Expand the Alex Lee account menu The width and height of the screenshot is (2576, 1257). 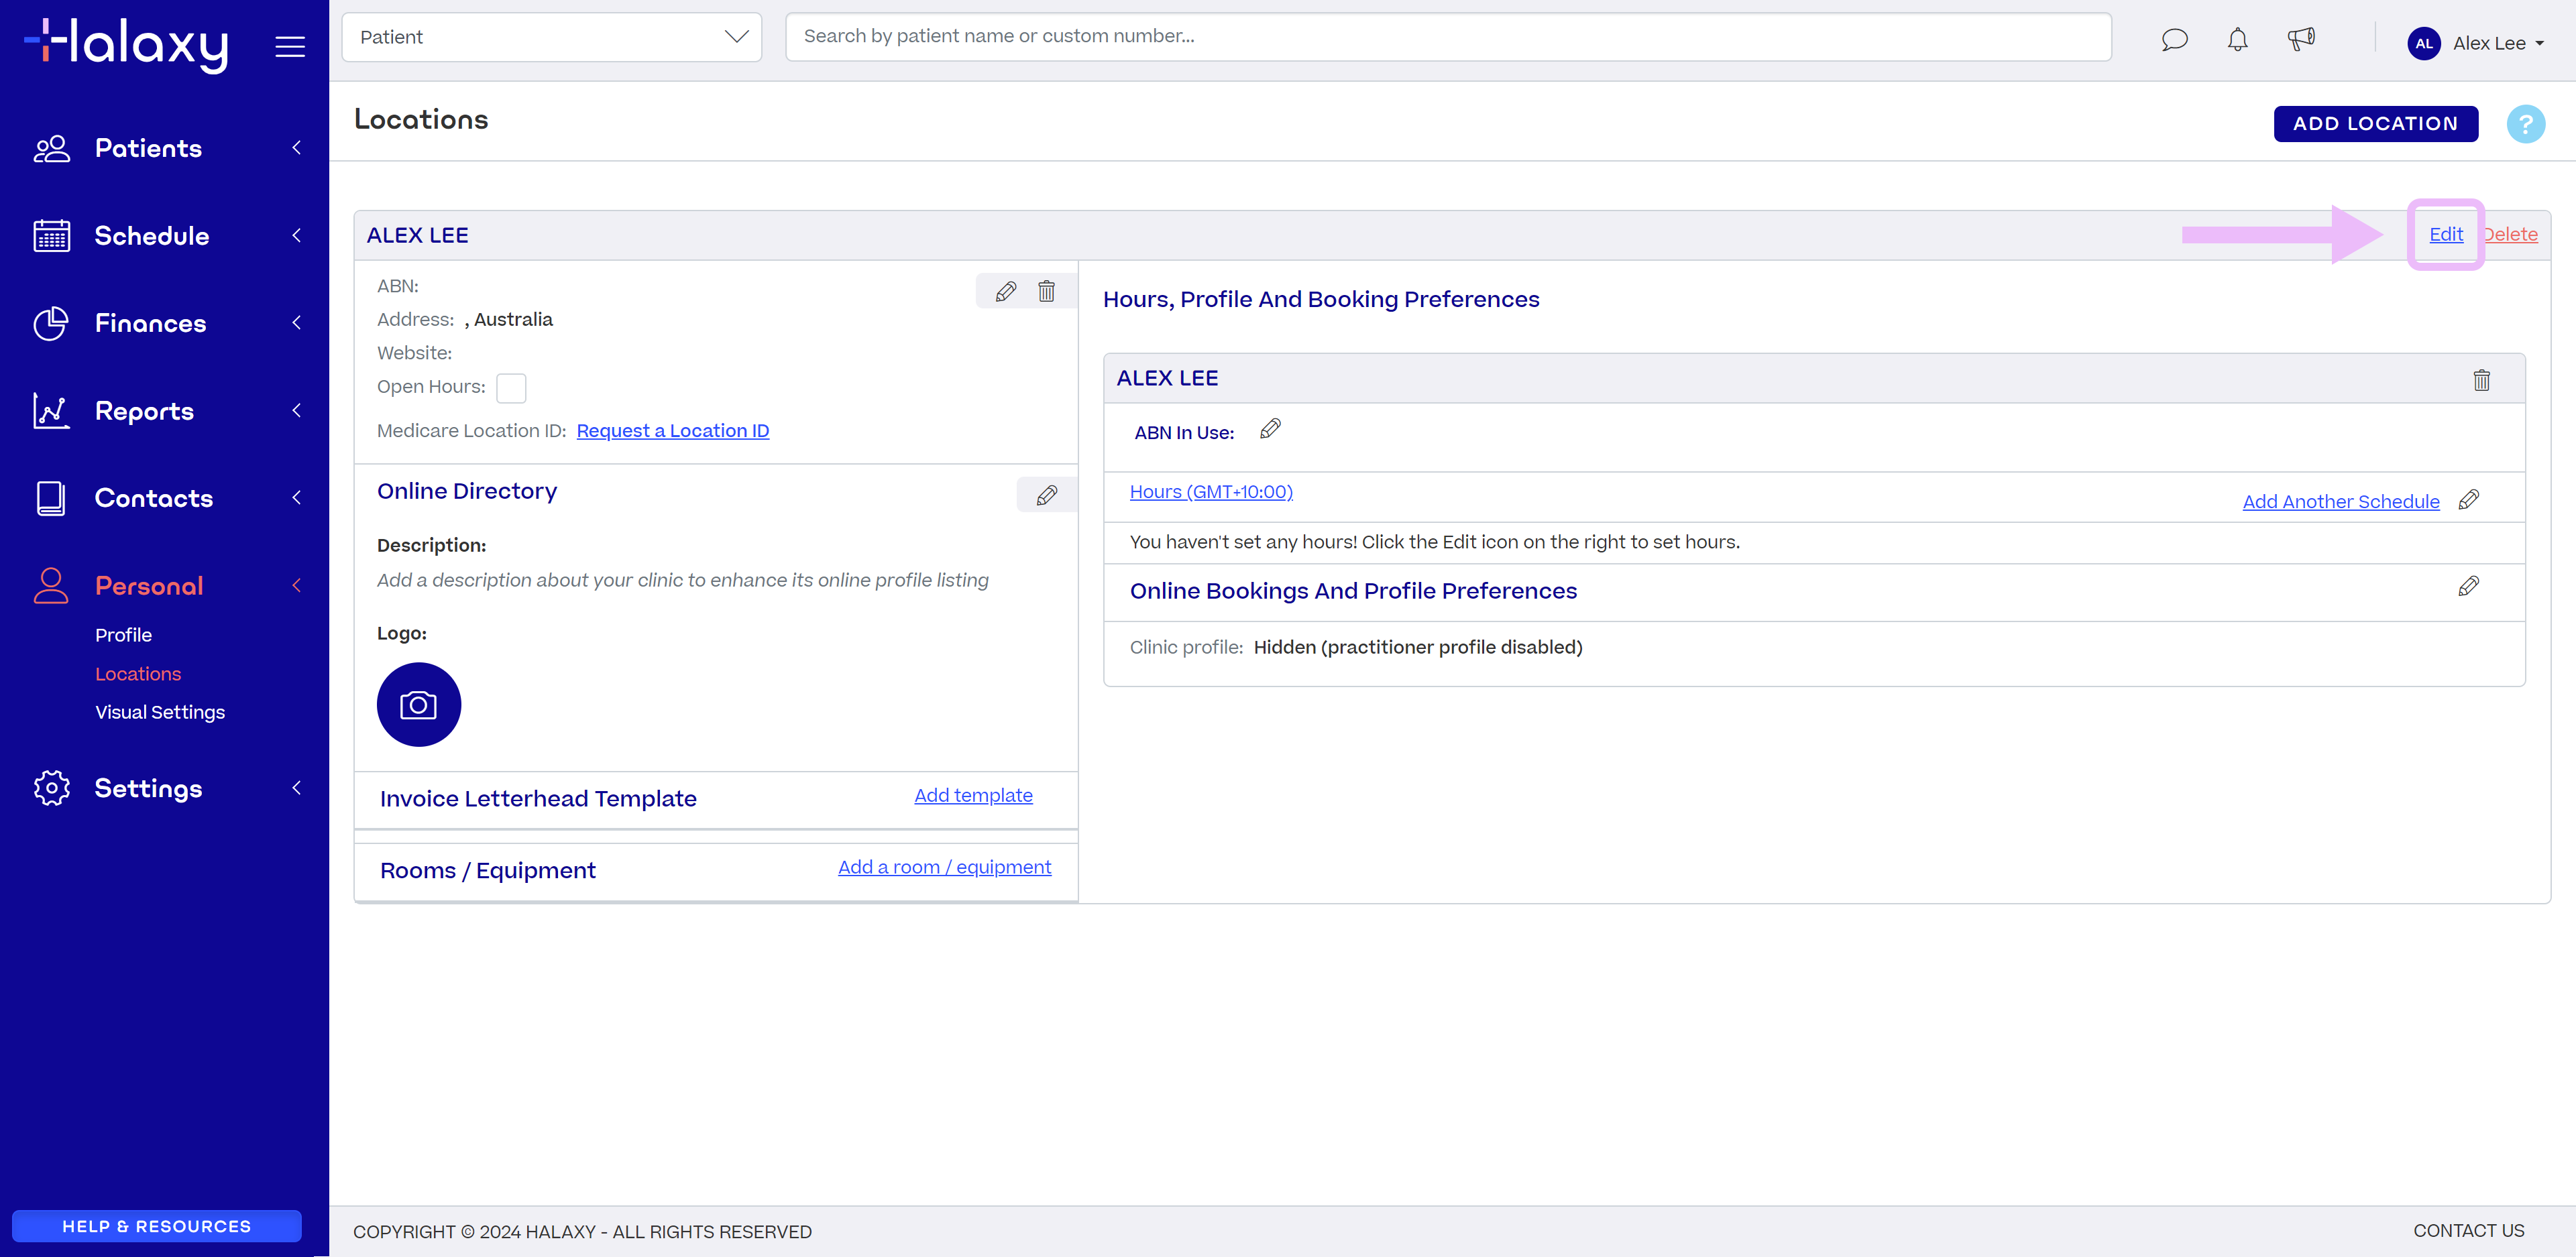click(2497, 43)
